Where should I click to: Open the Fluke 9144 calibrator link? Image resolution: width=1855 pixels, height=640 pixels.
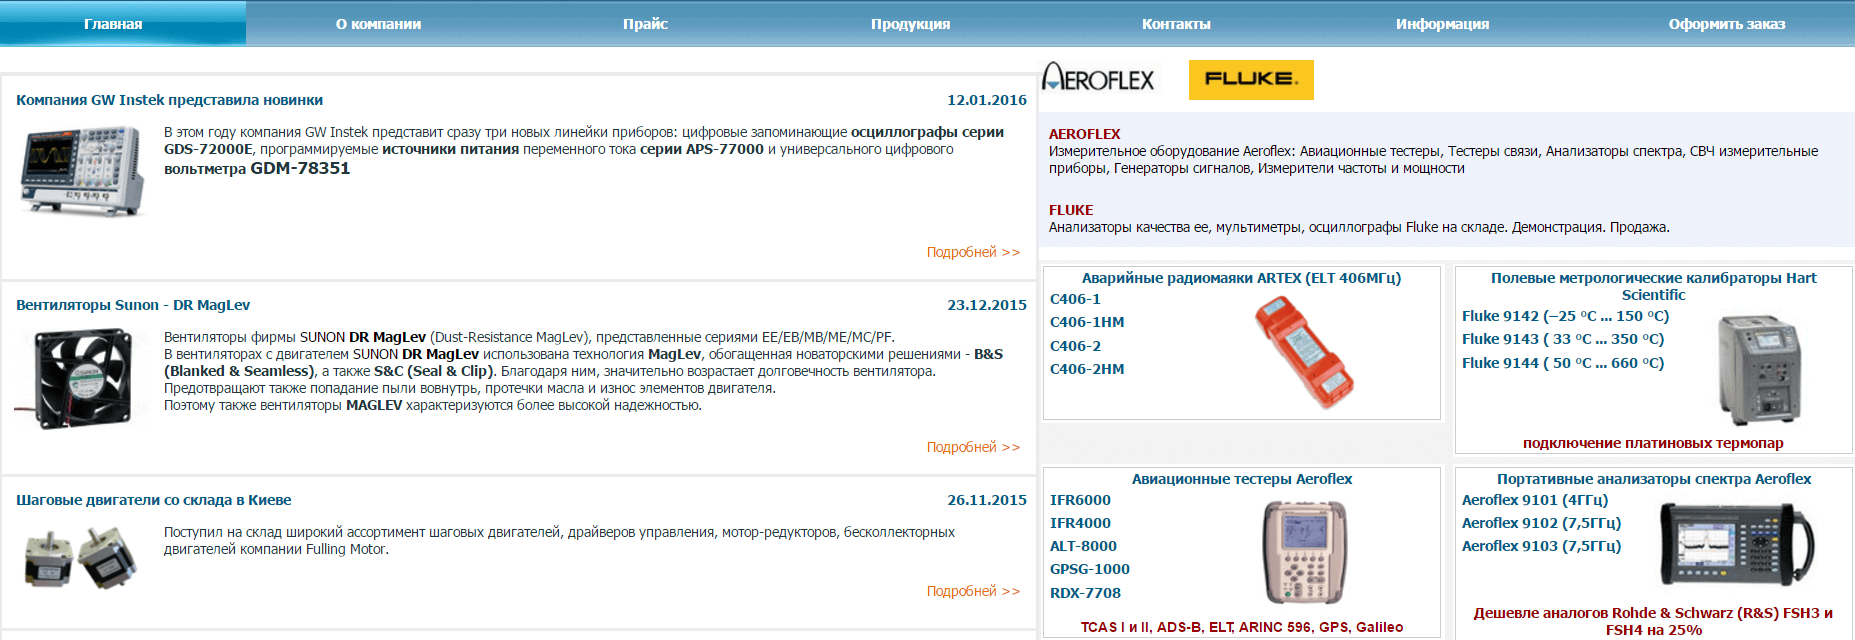click(x=1563, y=363)
